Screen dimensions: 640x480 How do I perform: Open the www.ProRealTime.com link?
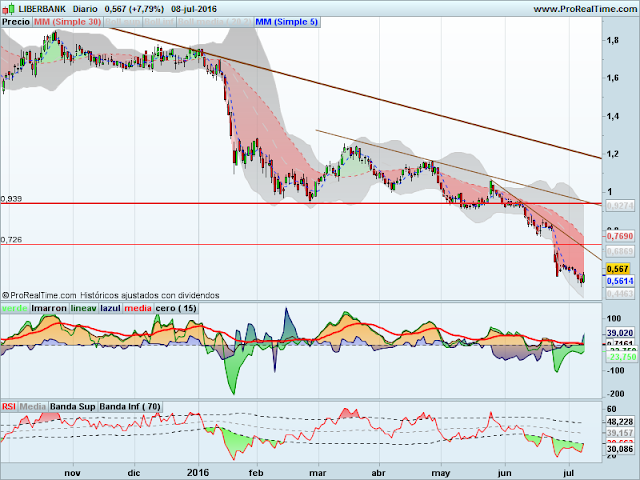tap(586, 9)
